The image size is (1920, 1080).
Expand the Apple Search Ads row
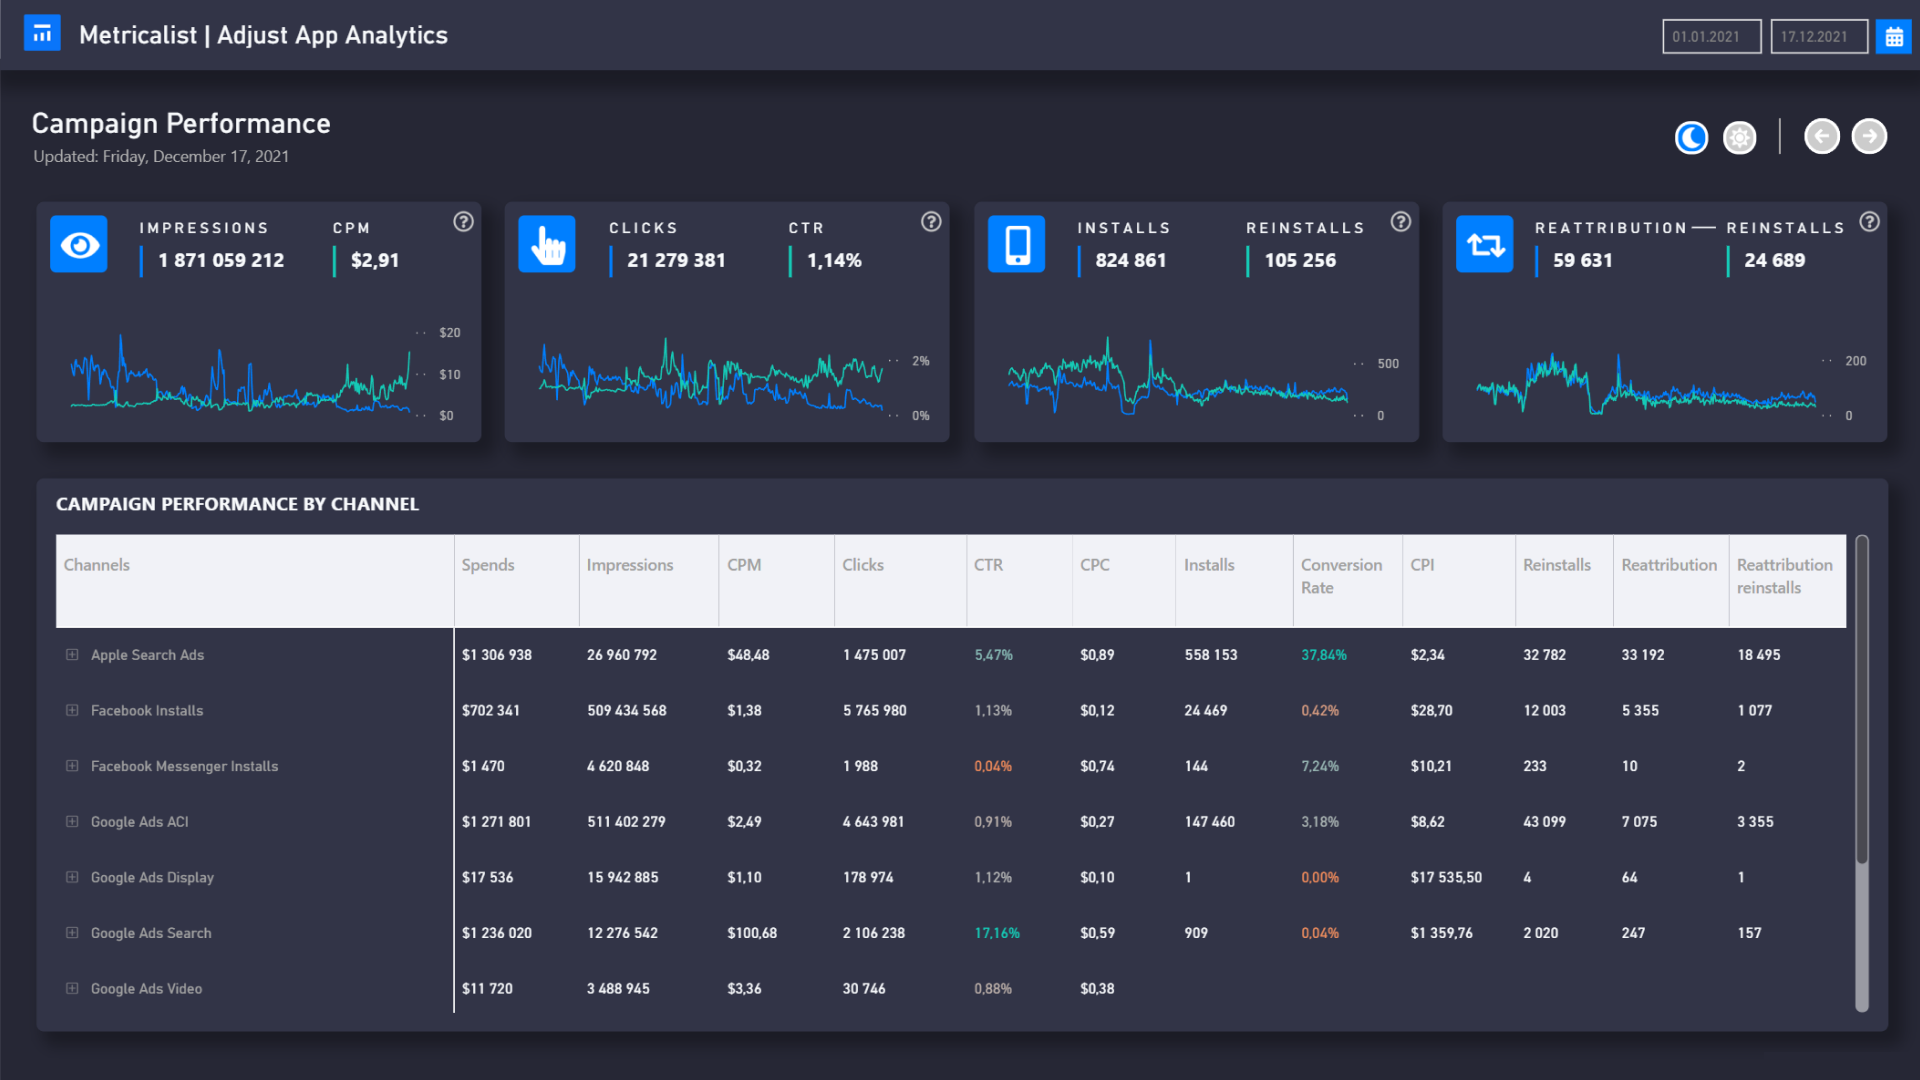pos(70,654)
